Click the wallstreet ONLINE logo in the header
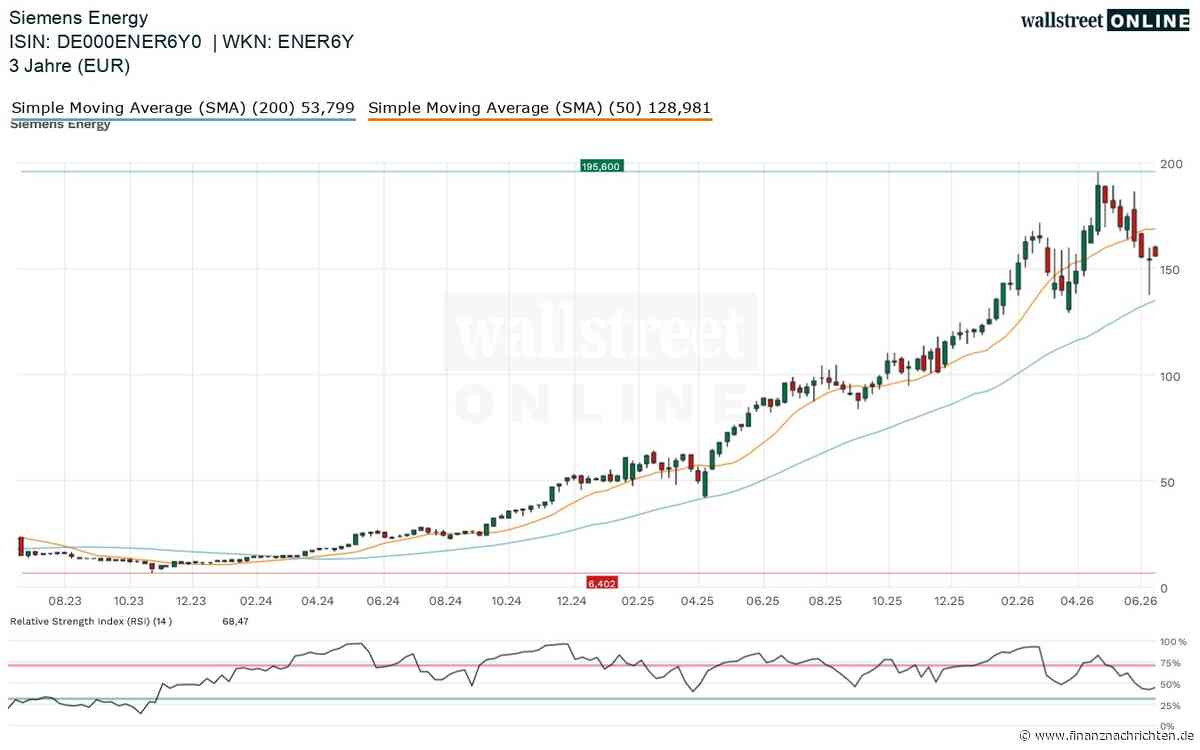This screenshot has height=750, width=1200. click(x=1105, y=20)
